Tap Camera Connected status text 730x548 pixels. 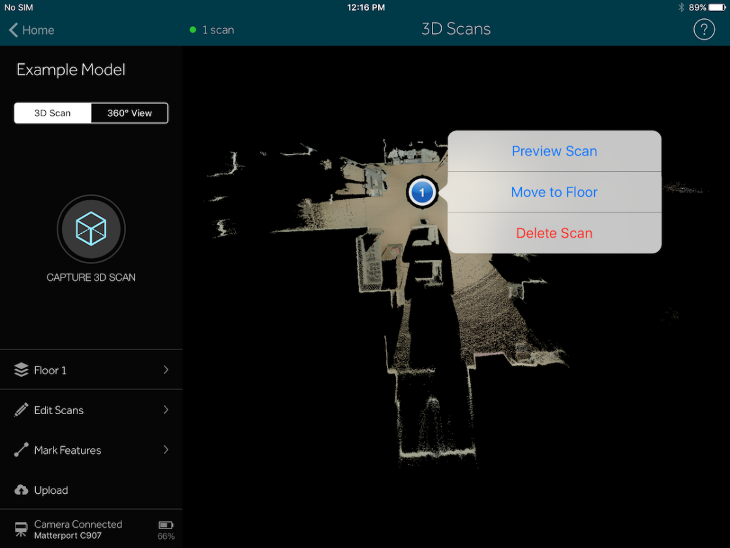(78, 524)
